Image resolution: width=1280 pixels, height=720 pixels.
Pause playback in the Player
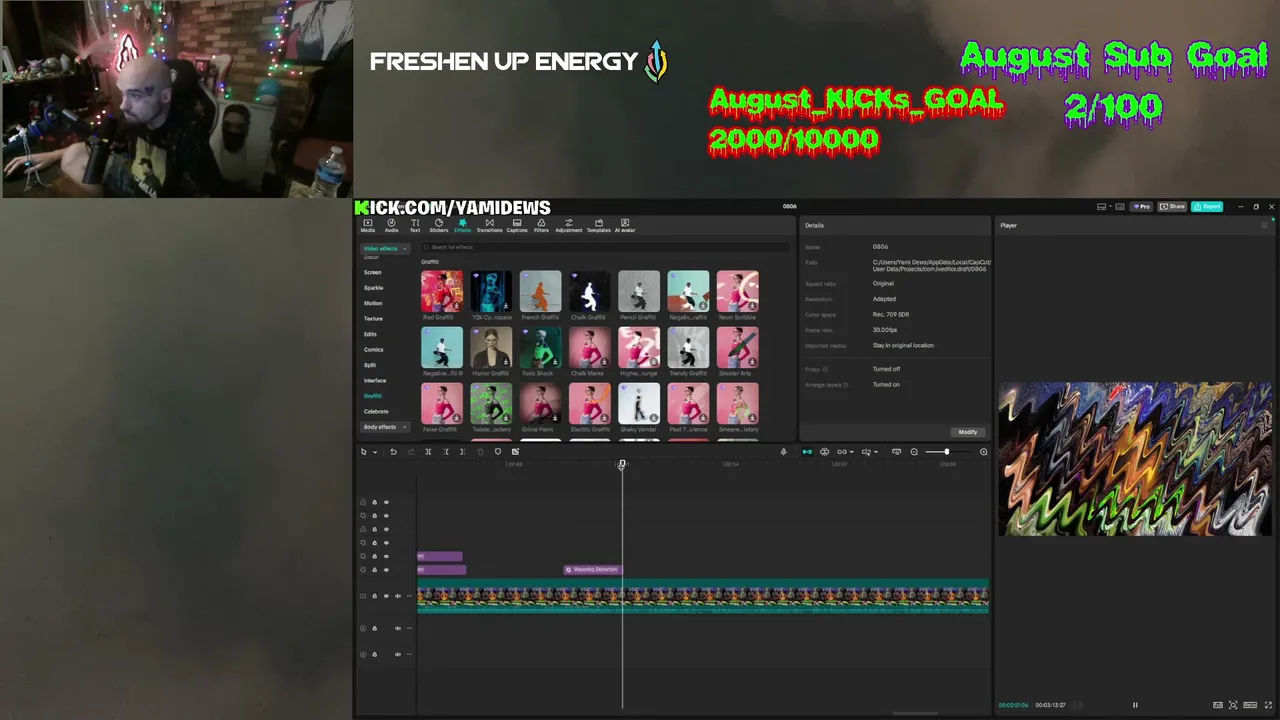pos(1135,705)
